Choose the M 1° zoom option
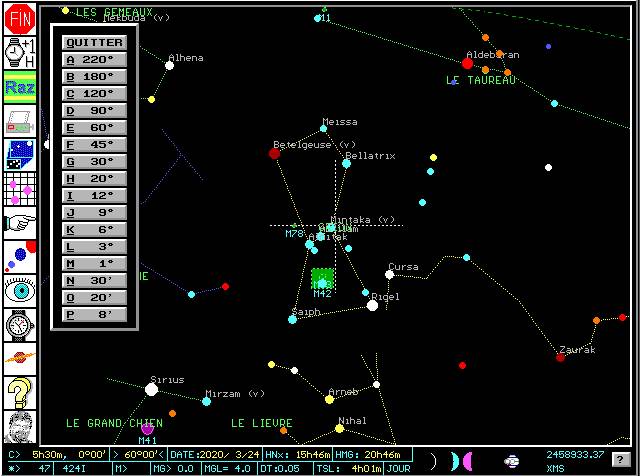Image resolution: width=640 pixels, height=476 pixels. (x=94, y=264)
